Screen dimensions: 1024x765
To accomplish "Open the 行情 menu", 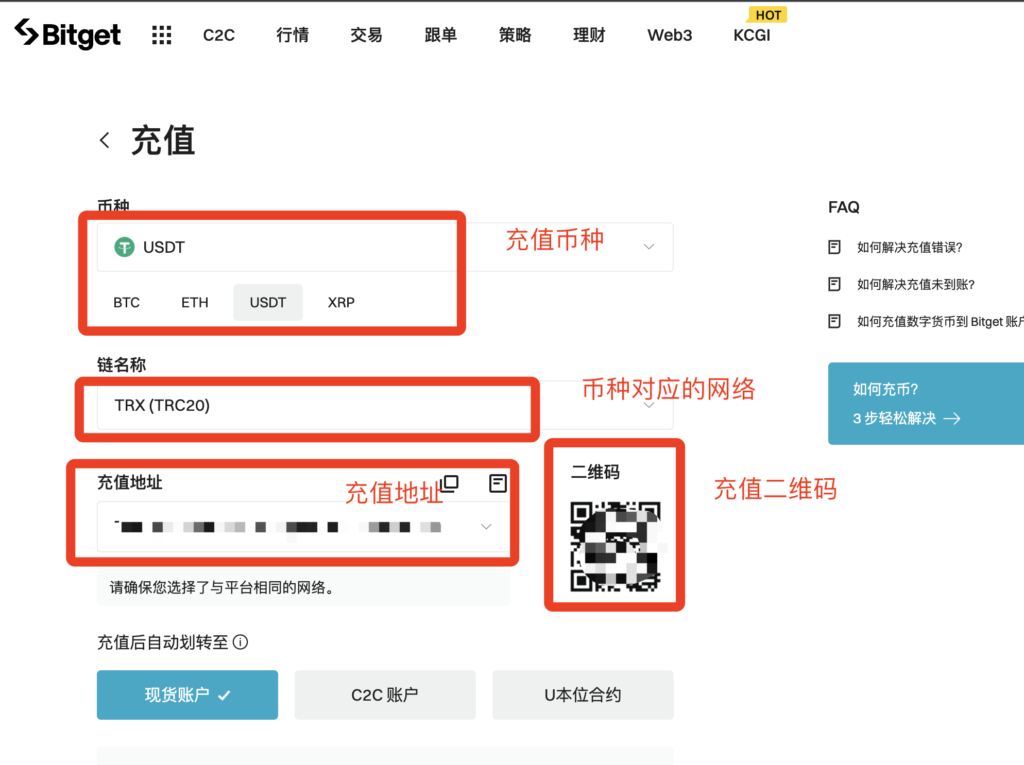I will tap(293, 35).
